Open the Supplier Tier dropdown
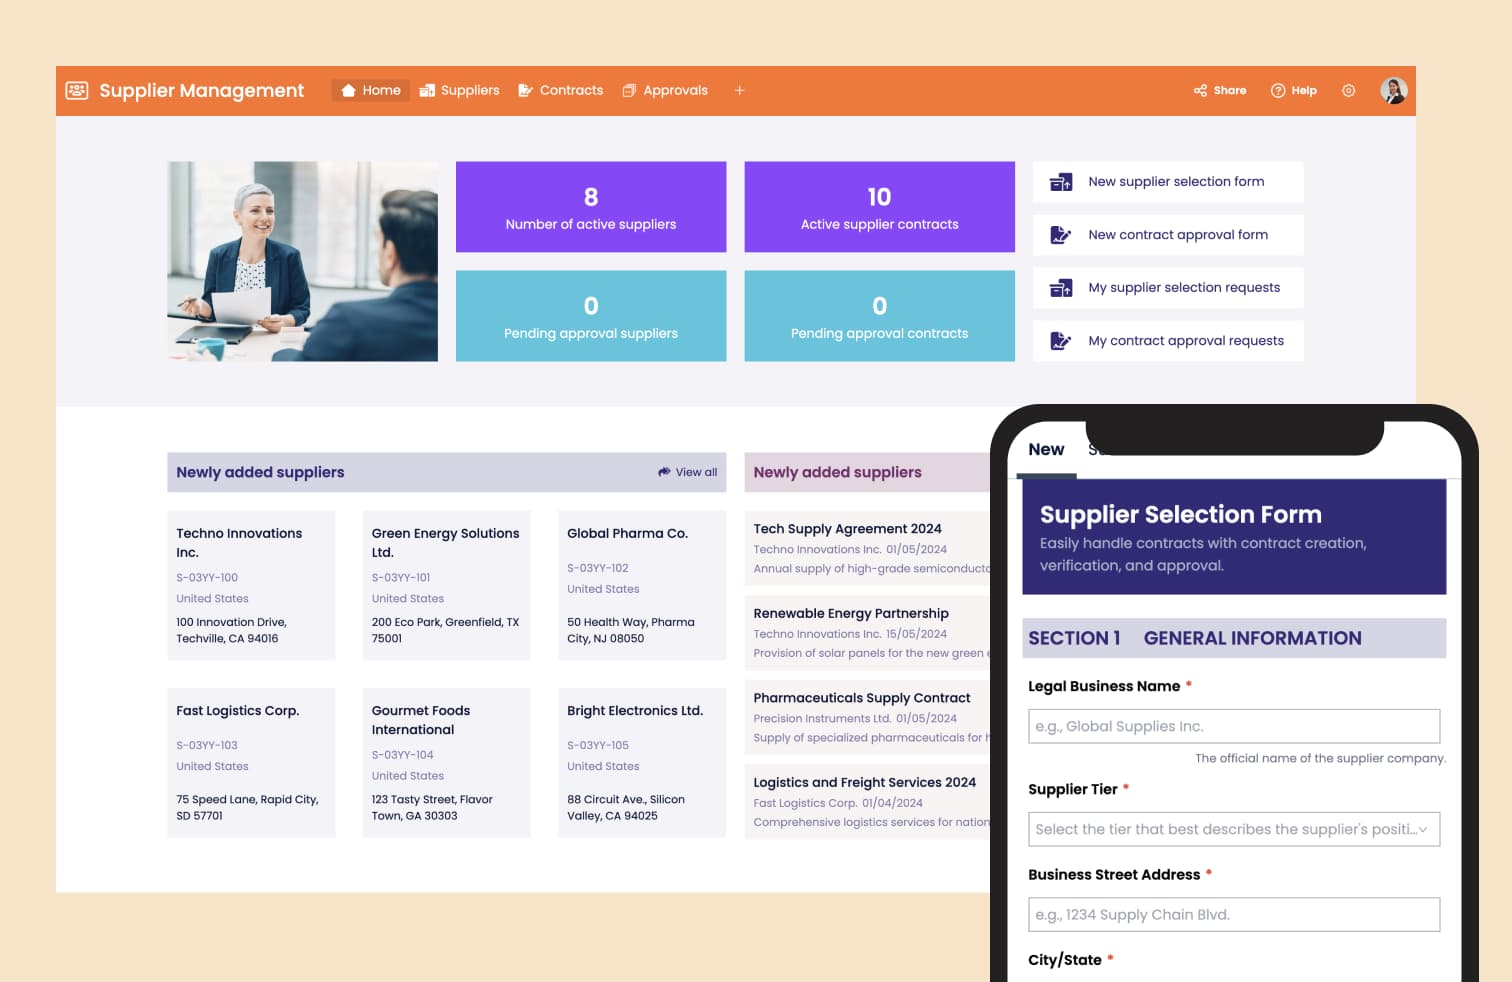 click(x=1233, y=829)
